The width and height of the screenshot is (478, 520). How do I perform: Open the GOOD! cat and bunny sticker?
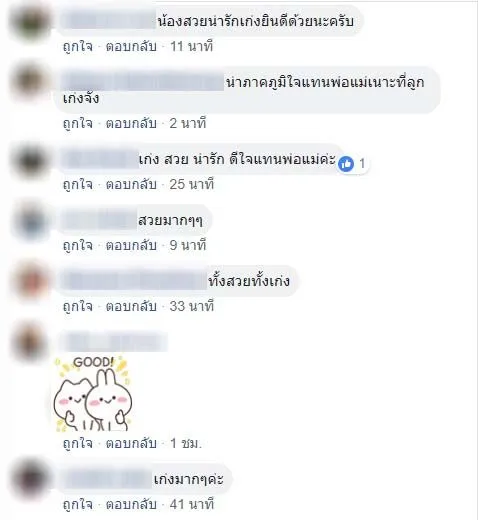click(93, 394)
